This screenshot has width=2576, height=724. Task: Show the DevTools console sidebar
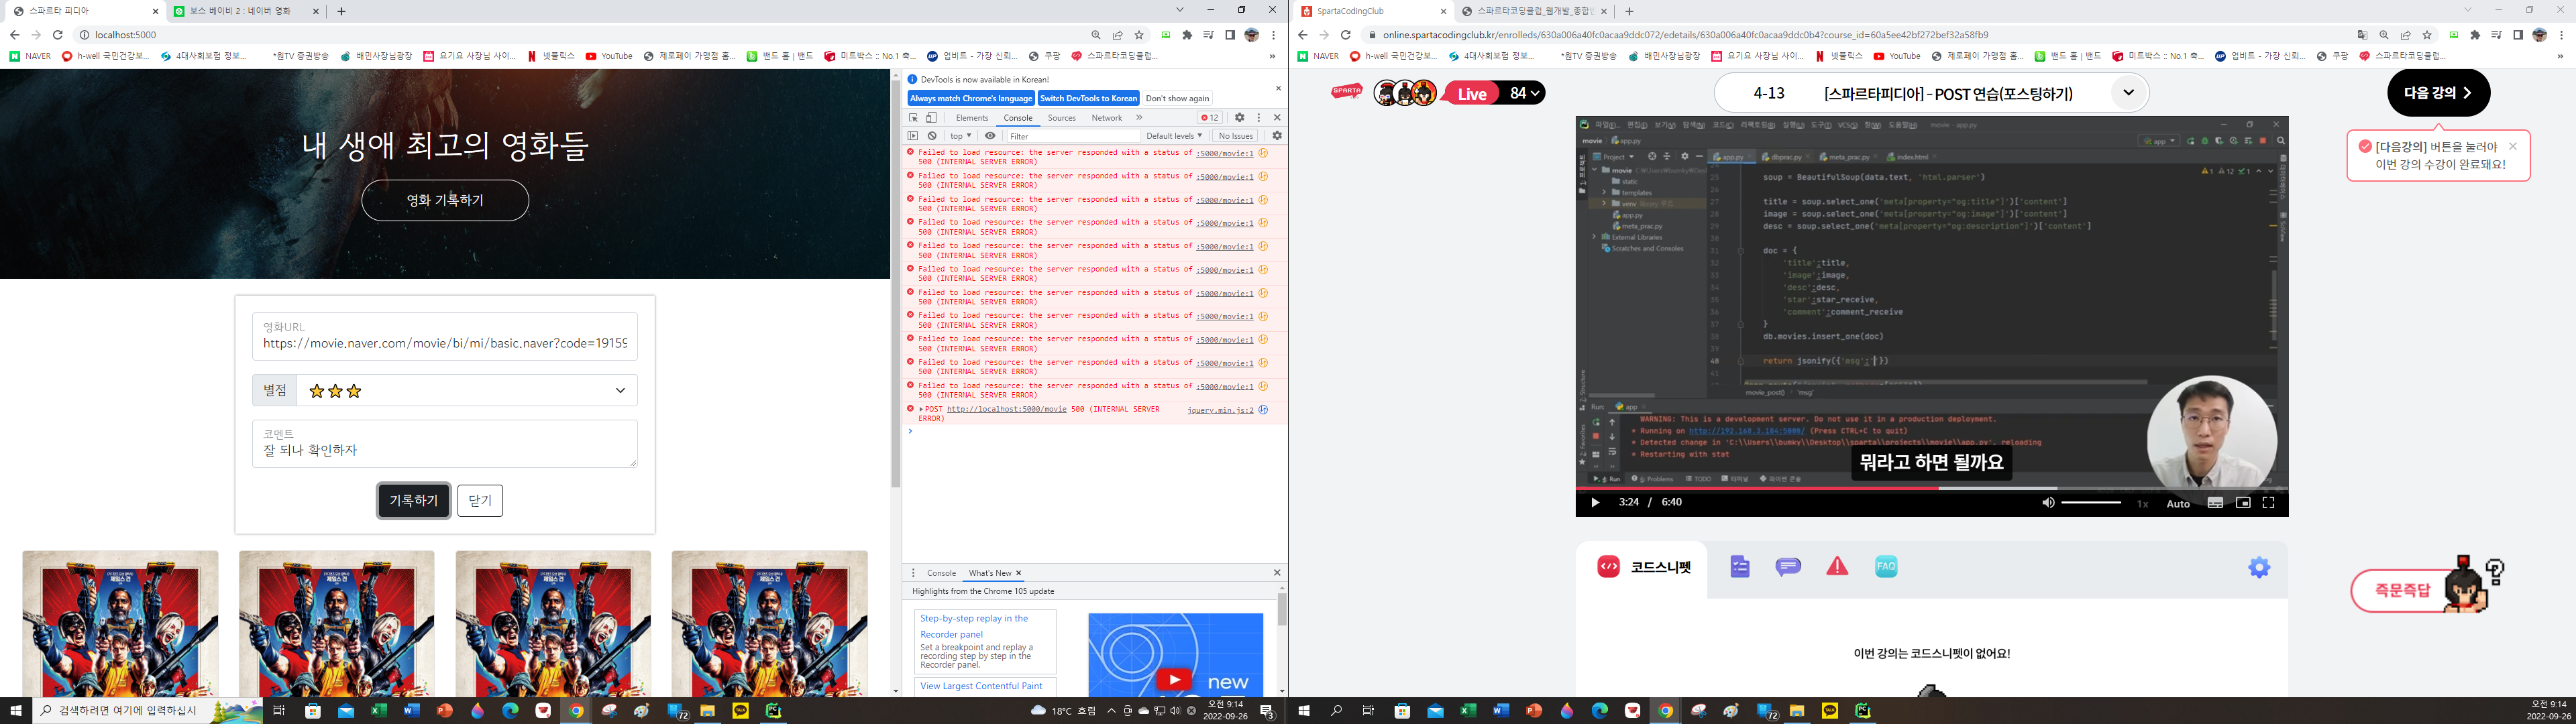tap(913, 136)
